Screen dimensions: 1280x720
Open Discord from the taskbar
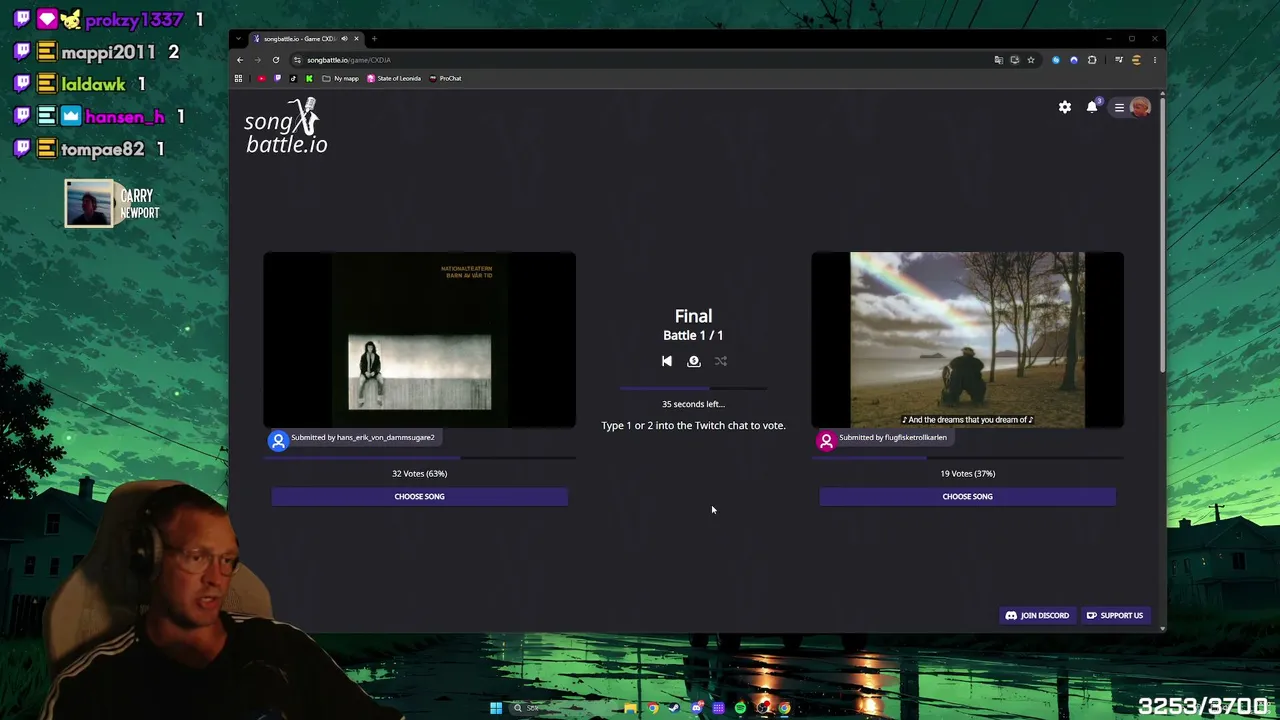(696, 708)
